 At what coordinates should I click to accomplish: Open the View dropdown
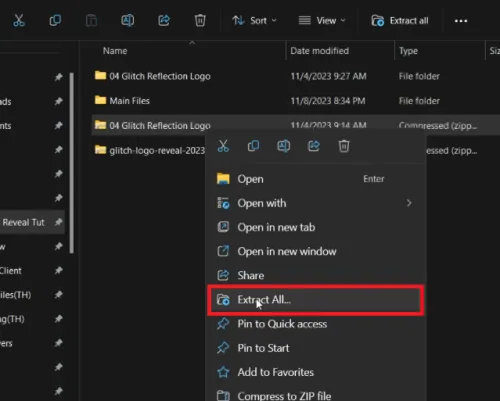[x=322, y=21]
